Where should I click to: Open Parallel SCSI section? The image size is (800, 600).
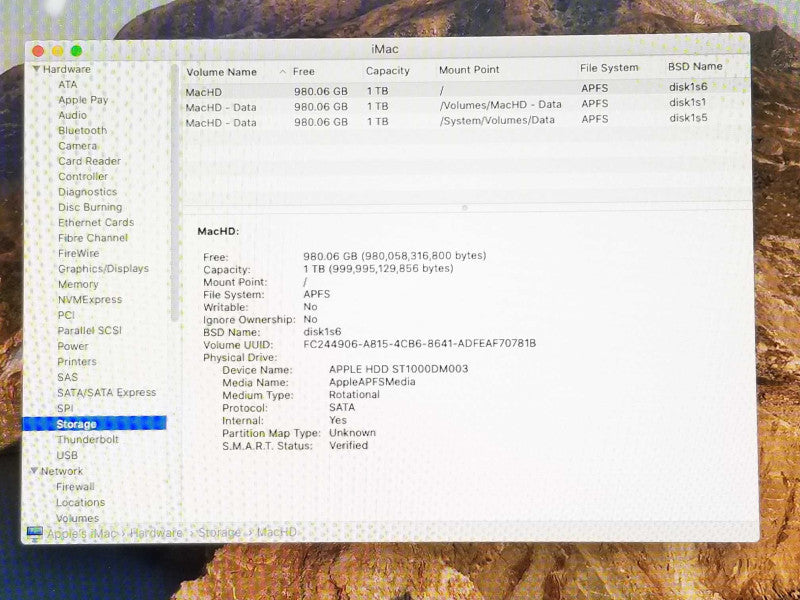[x=89, y=330]
